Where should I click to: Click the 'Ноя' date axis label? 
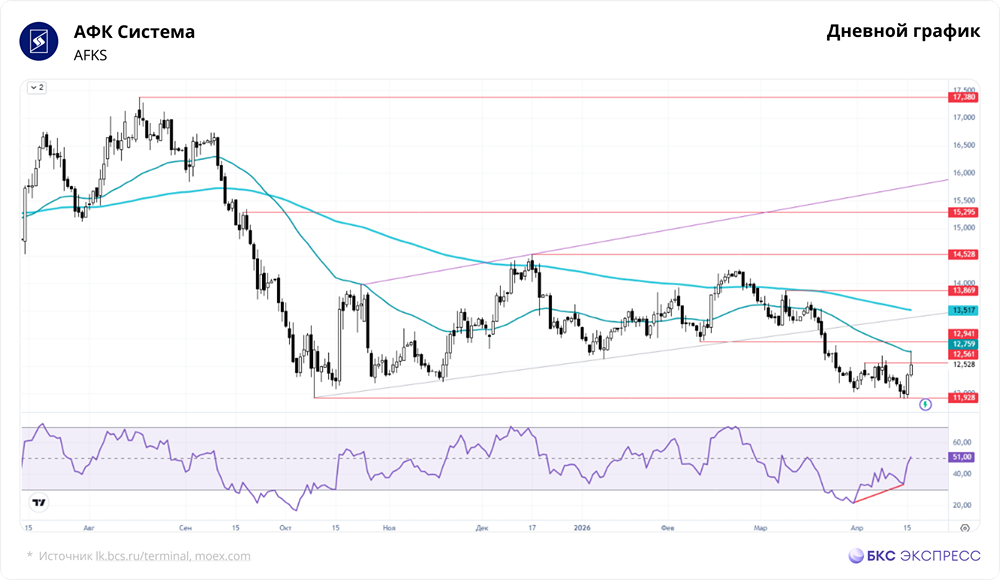pyautogui.click(x=389, y=528)
